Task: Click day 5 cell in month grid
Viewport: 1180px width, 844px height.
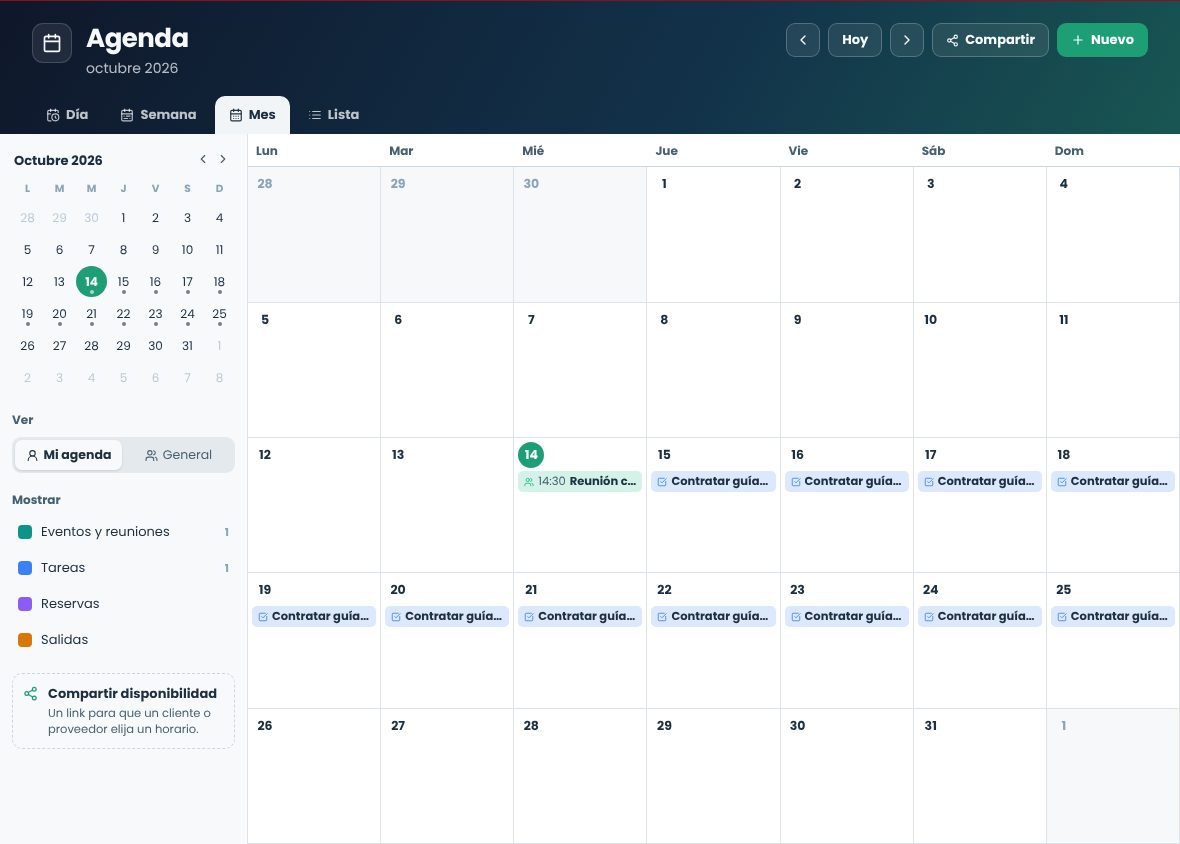Action: tap(314, 370)
